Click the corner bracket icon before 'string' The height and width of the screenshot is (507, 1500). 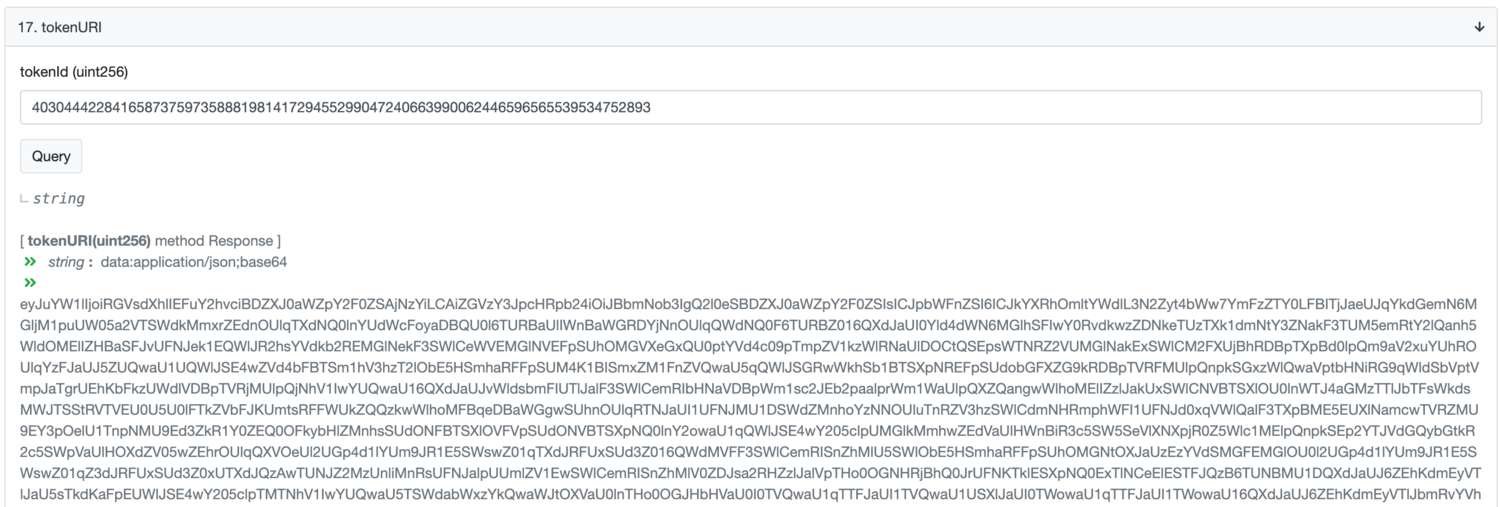pos(24,198)
